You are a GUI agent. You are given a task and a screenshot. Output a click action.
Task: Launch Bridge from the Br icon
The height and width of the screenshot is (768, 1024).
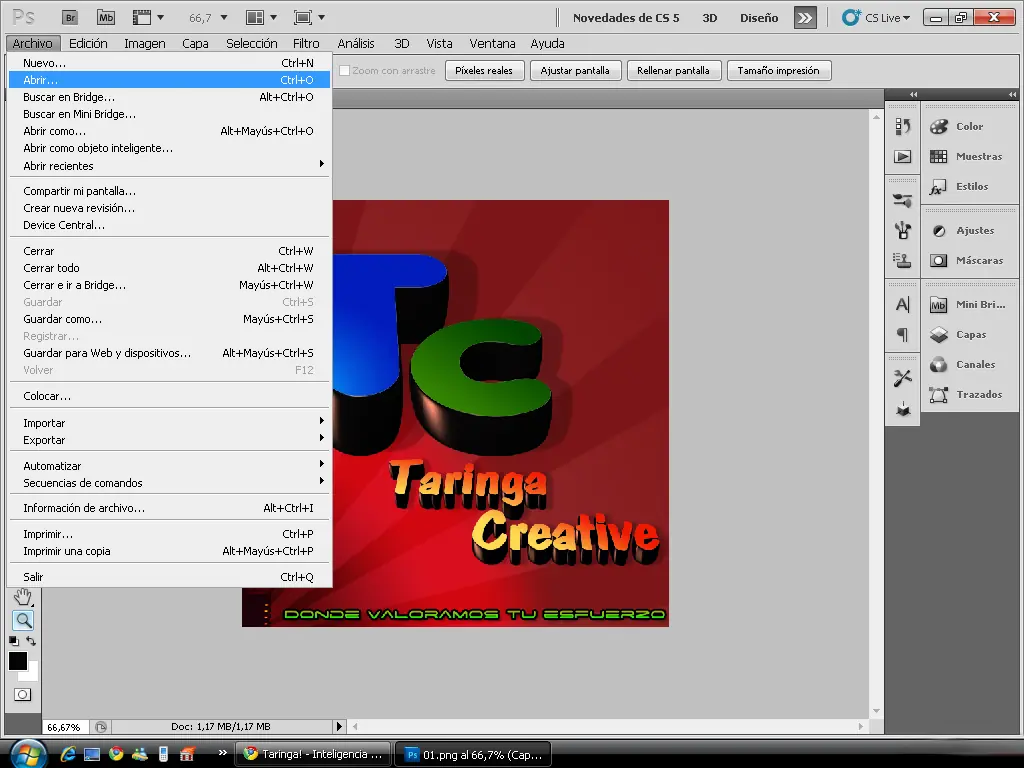[x=70, y=18]
